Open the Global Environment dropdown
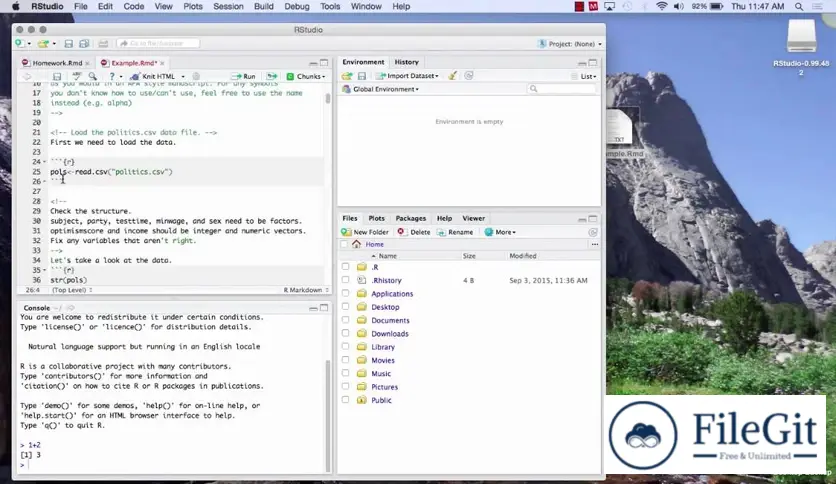The width and height of the screenshot is (836, 484). click(x=381, y=89)
